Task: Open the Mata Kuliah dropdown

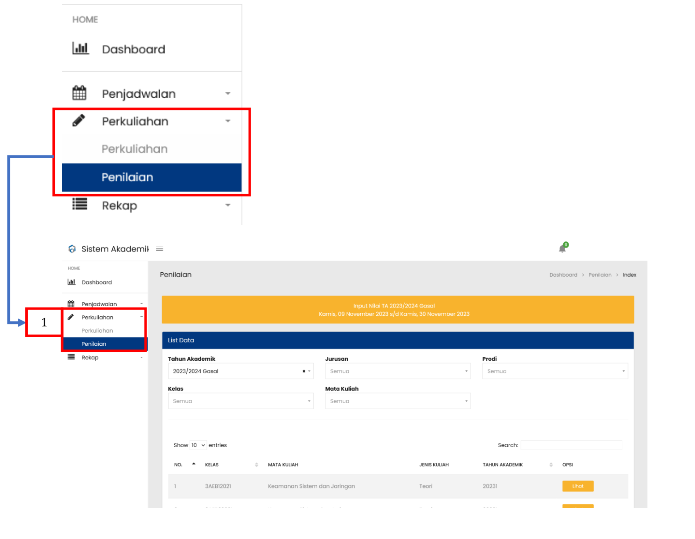Action: click(397, 401)
